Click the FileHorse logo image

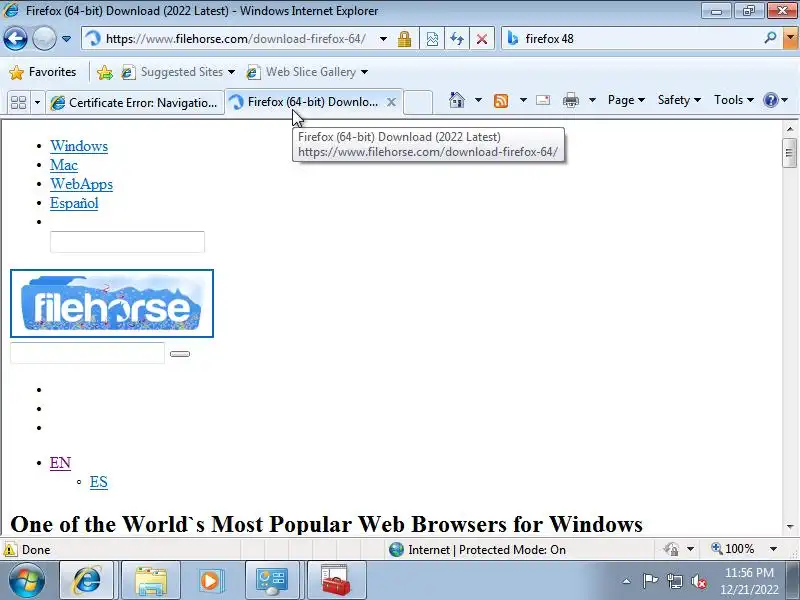tap(112, 304)
